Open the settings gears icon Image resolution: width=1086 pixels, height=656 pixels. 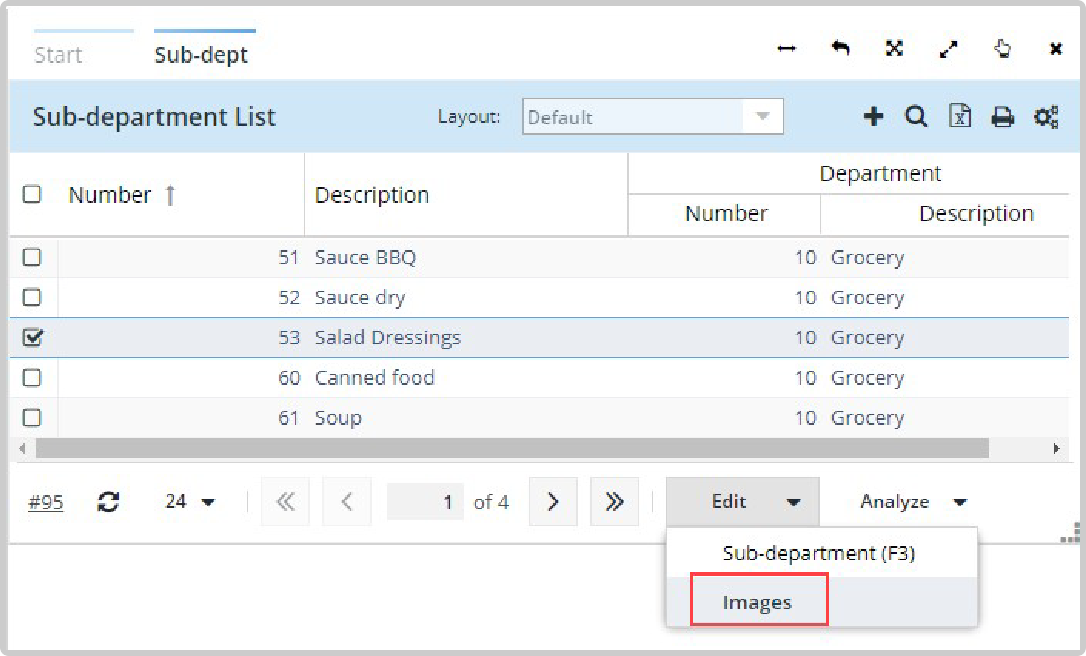(x=1046, y=117)
